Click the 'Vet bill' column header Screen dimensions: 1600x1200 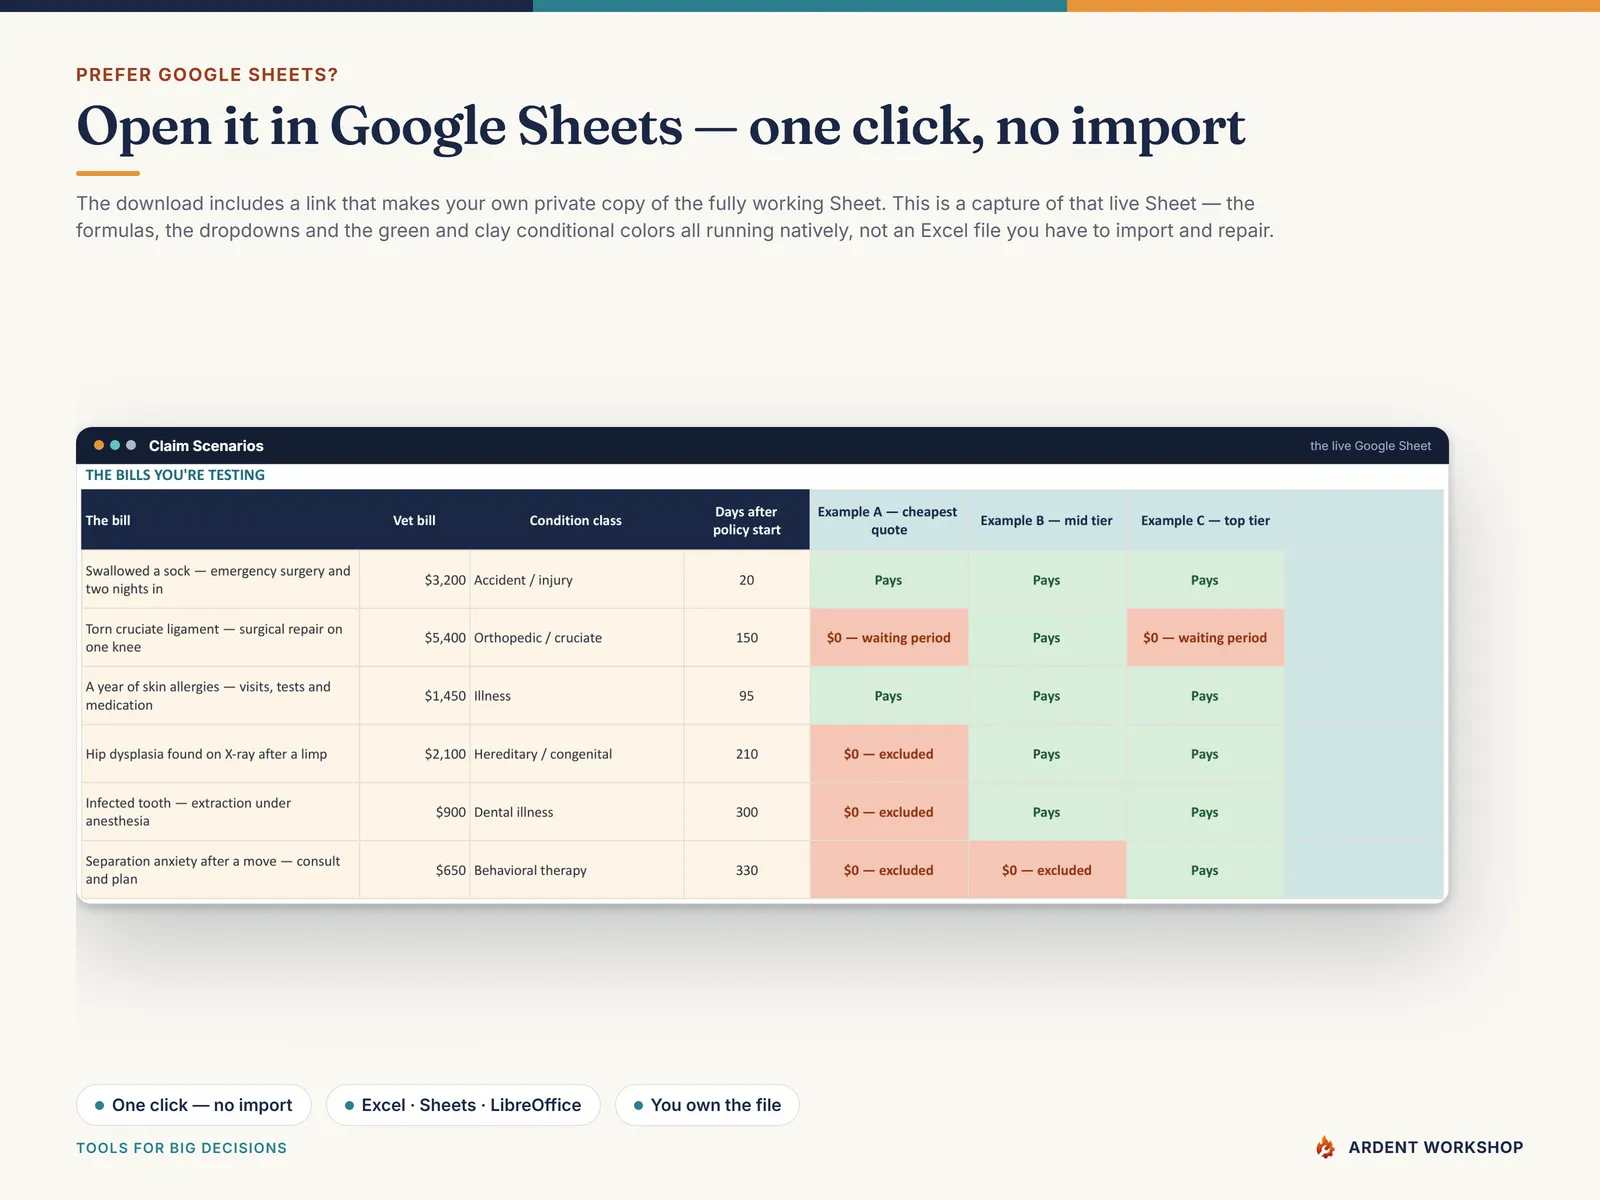414,520
